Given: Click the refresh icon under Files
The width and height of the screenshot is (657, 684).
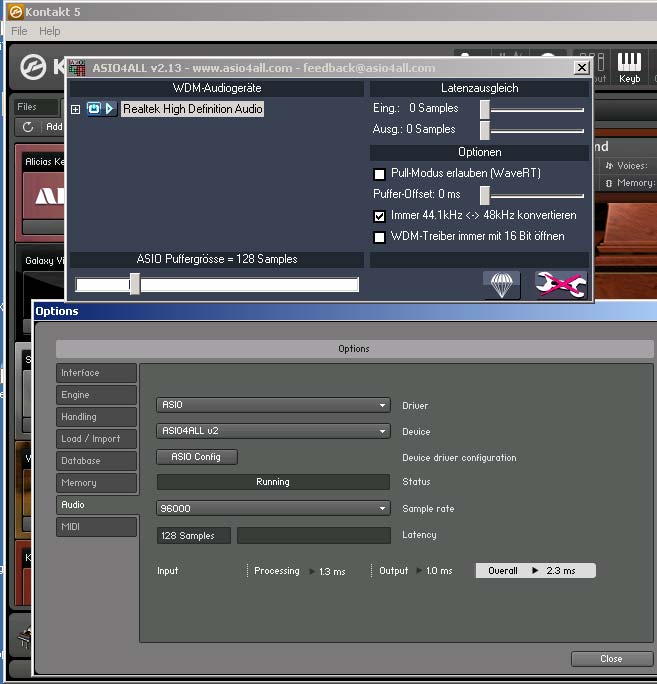Looking at the screenshot, I should tap(27, 127).
